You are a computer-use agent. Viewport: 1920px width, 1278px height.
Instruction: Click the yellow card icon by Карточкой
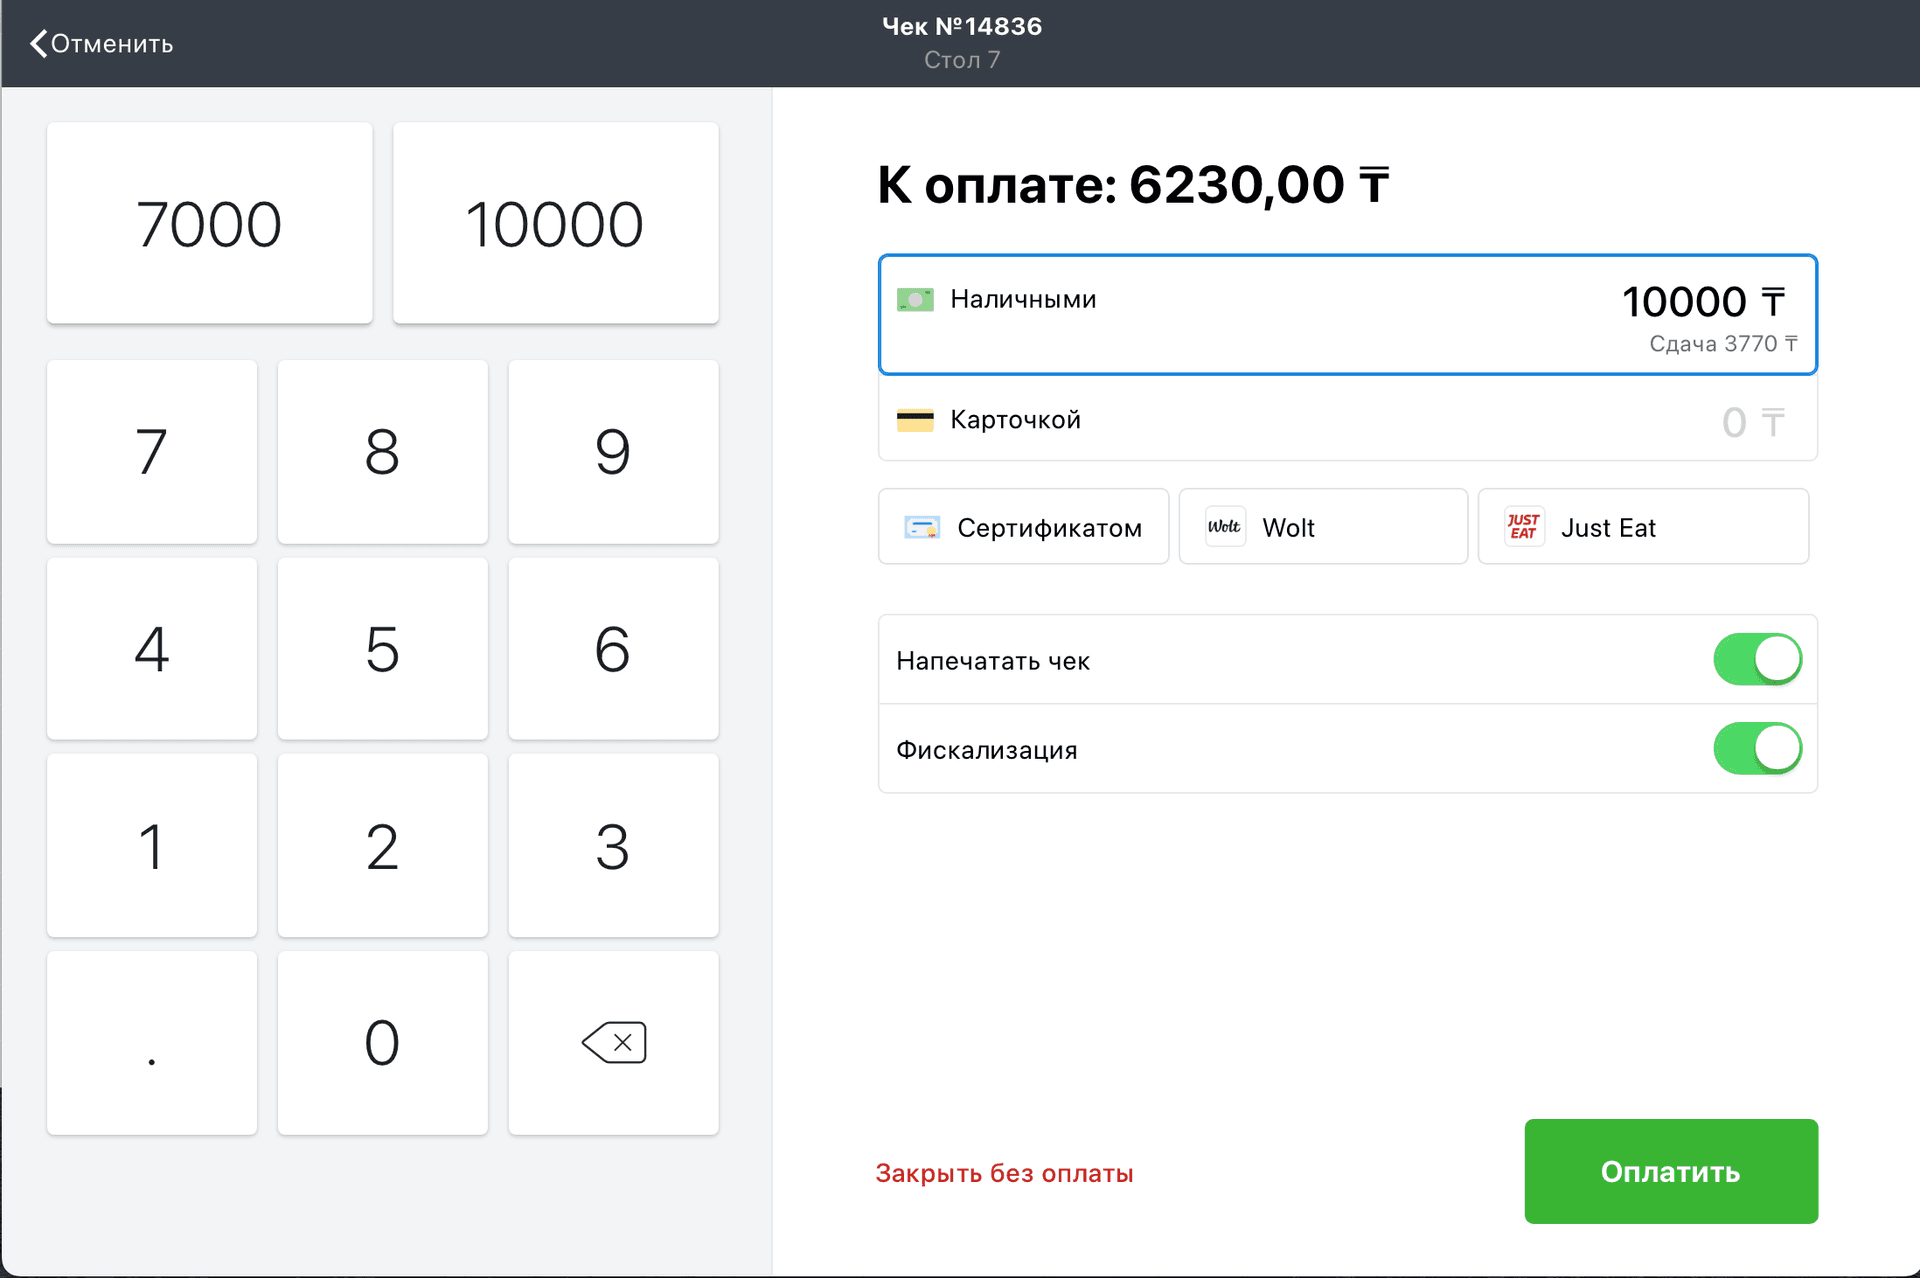(x=915, y=420)
